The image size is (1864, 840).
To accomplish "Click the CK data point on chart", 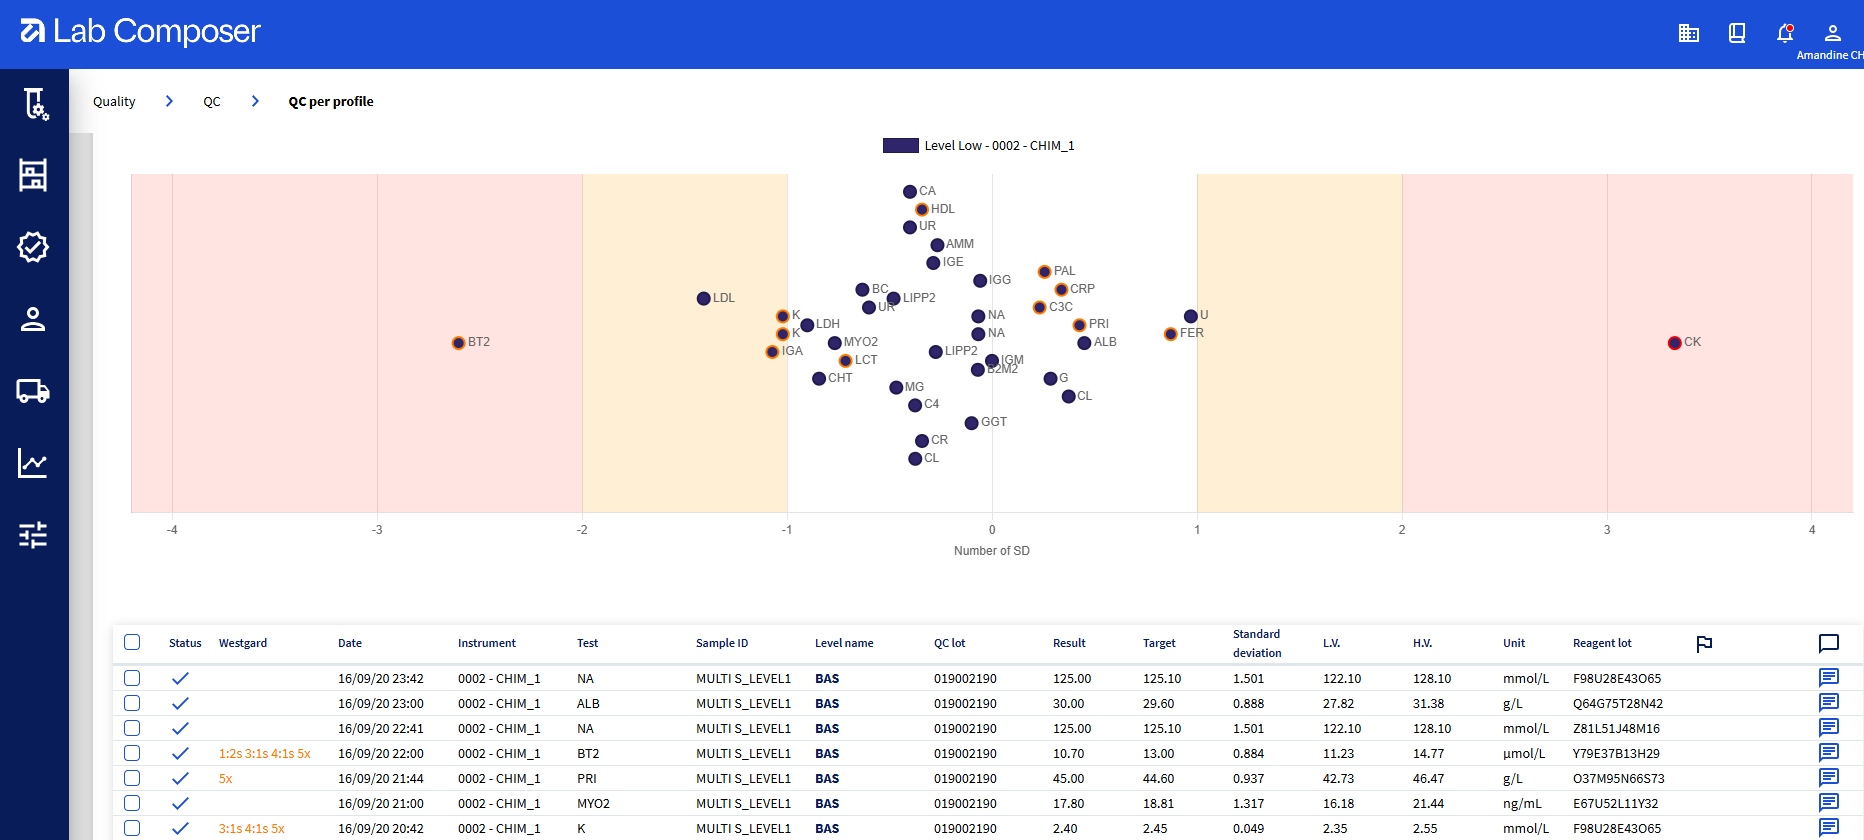I will pyautogui.click(x=1674, y=343).
